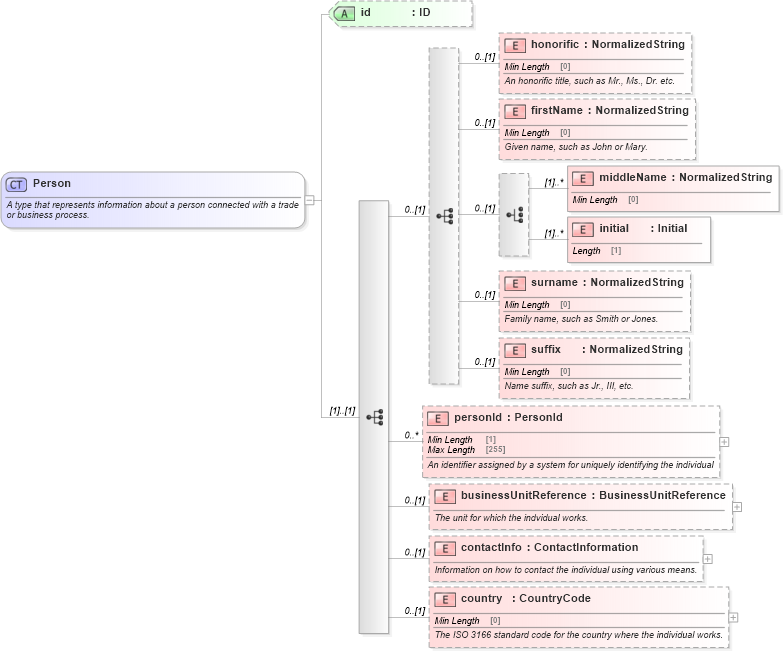Expand the businessUnitReference element

pyautogui.click(x=737, y=507)
